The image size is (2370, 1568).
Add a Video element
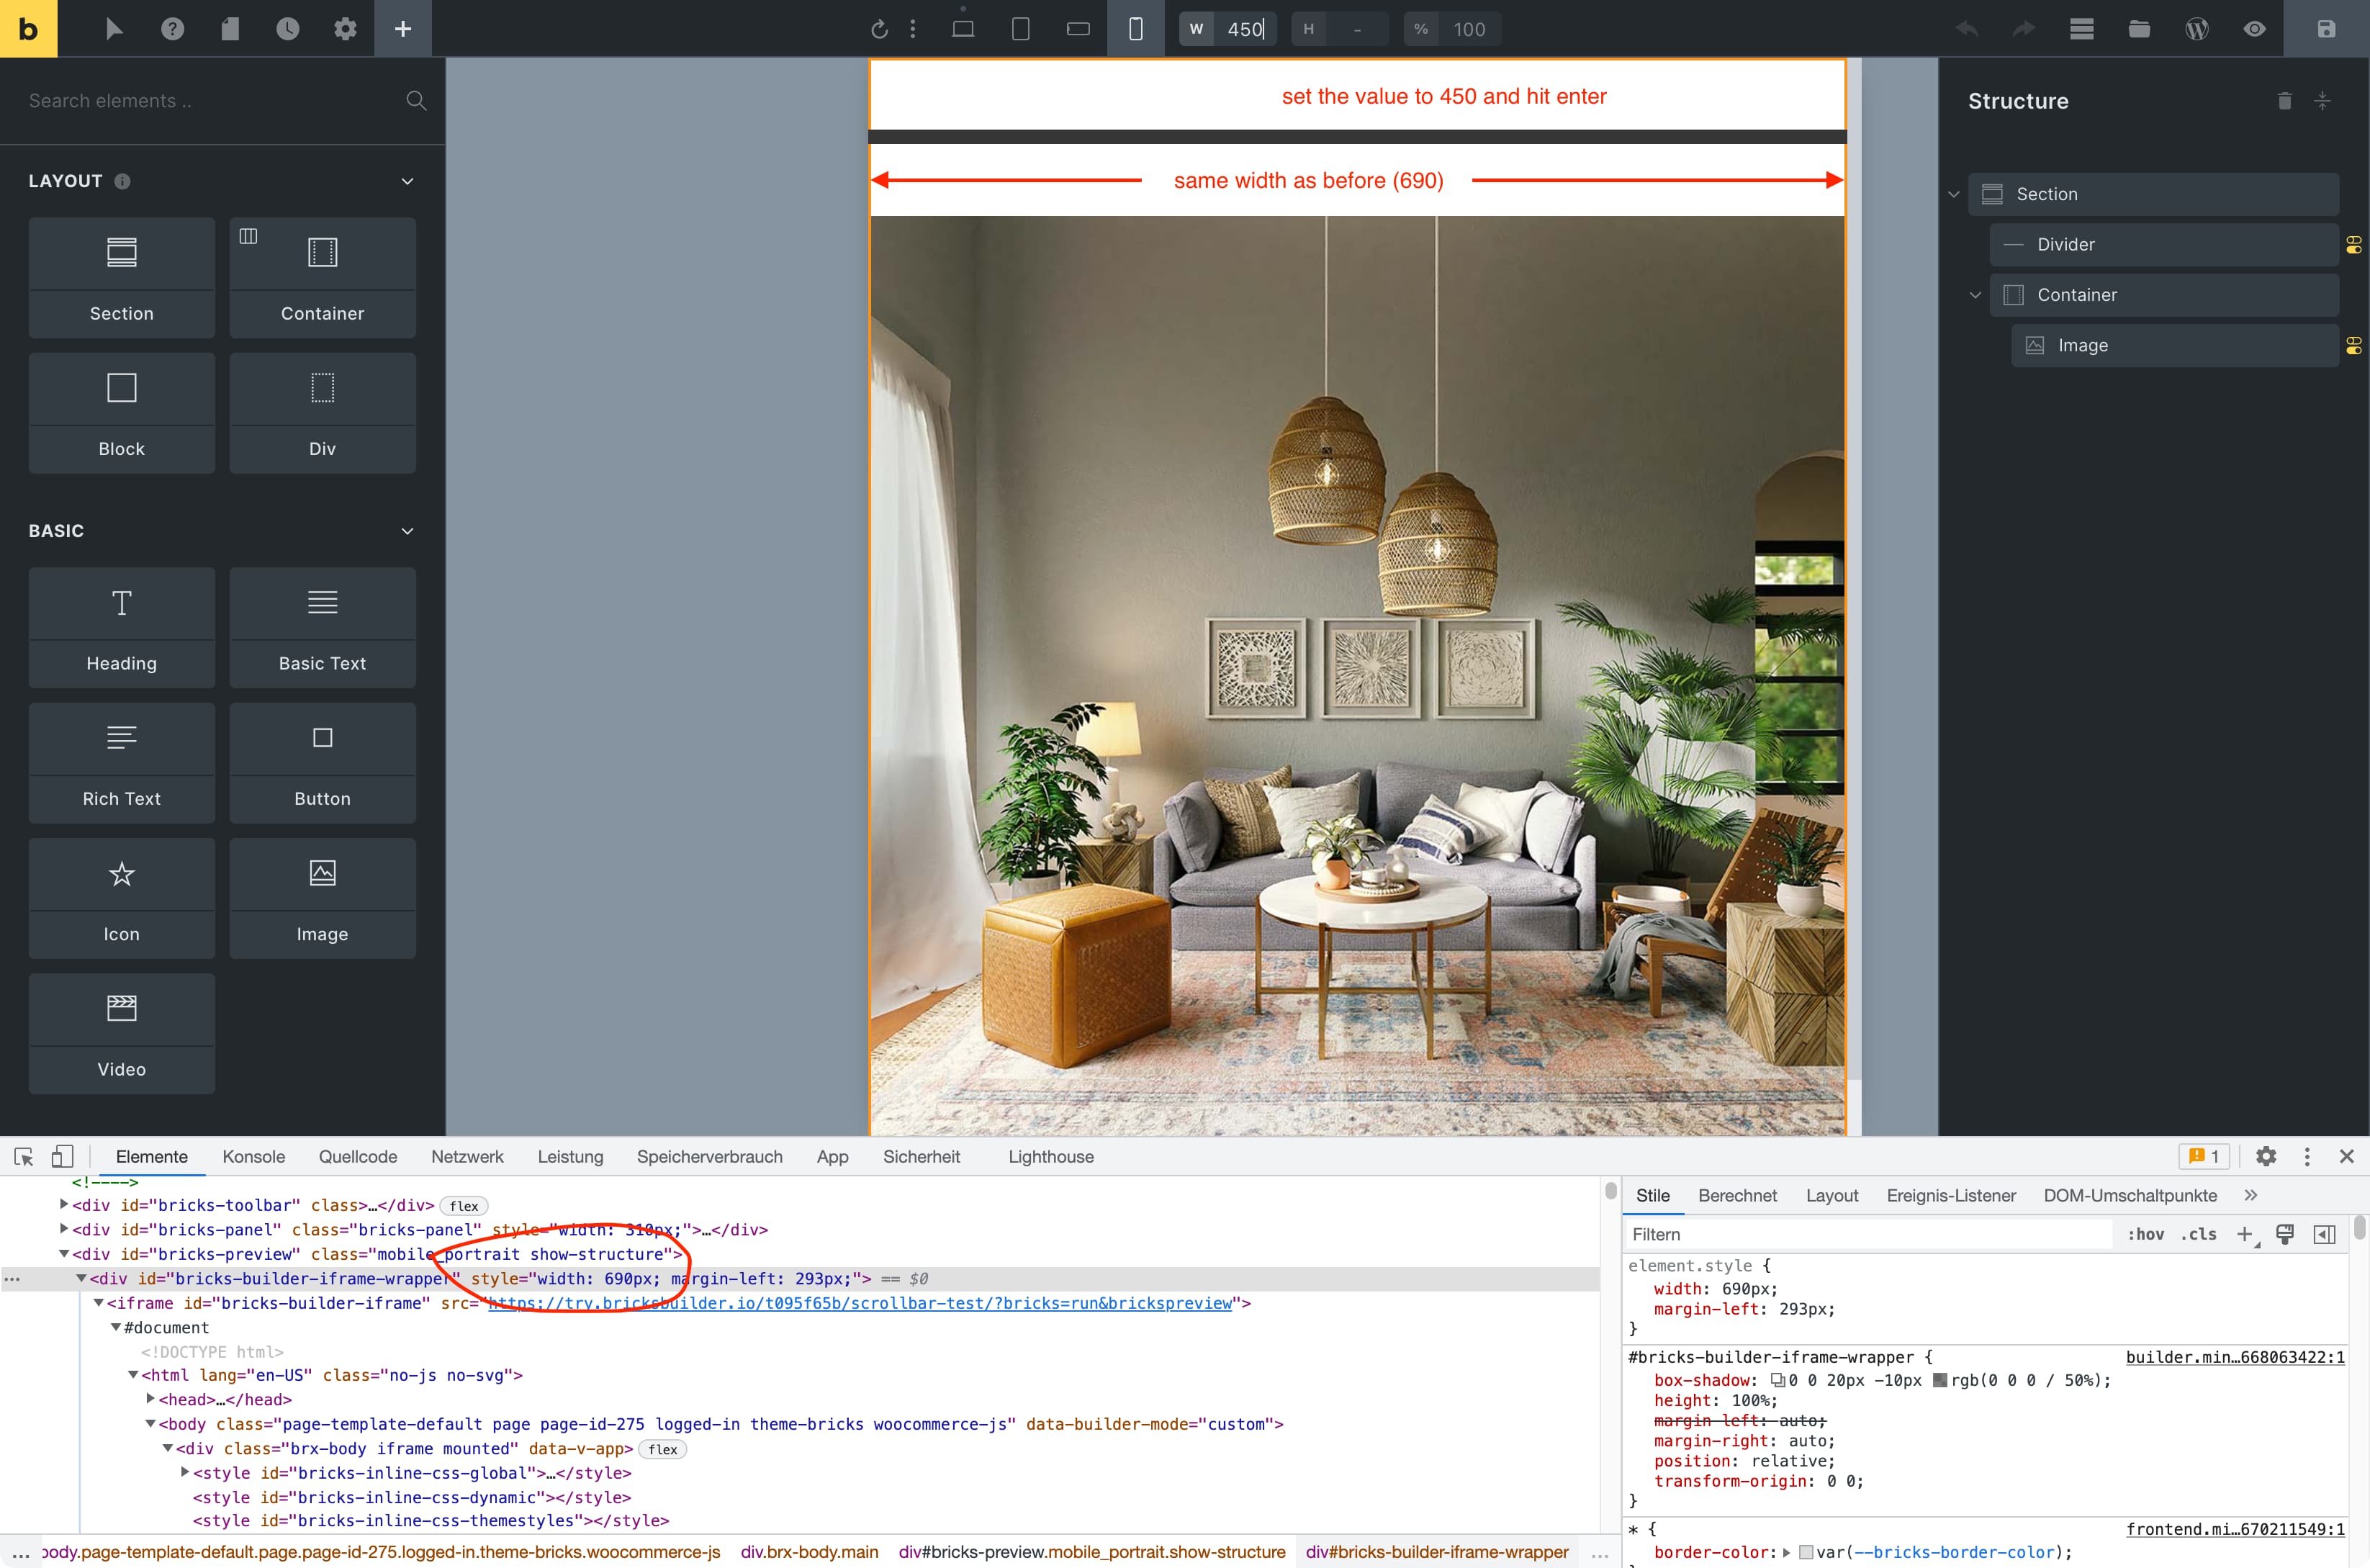click(122, 1033)
